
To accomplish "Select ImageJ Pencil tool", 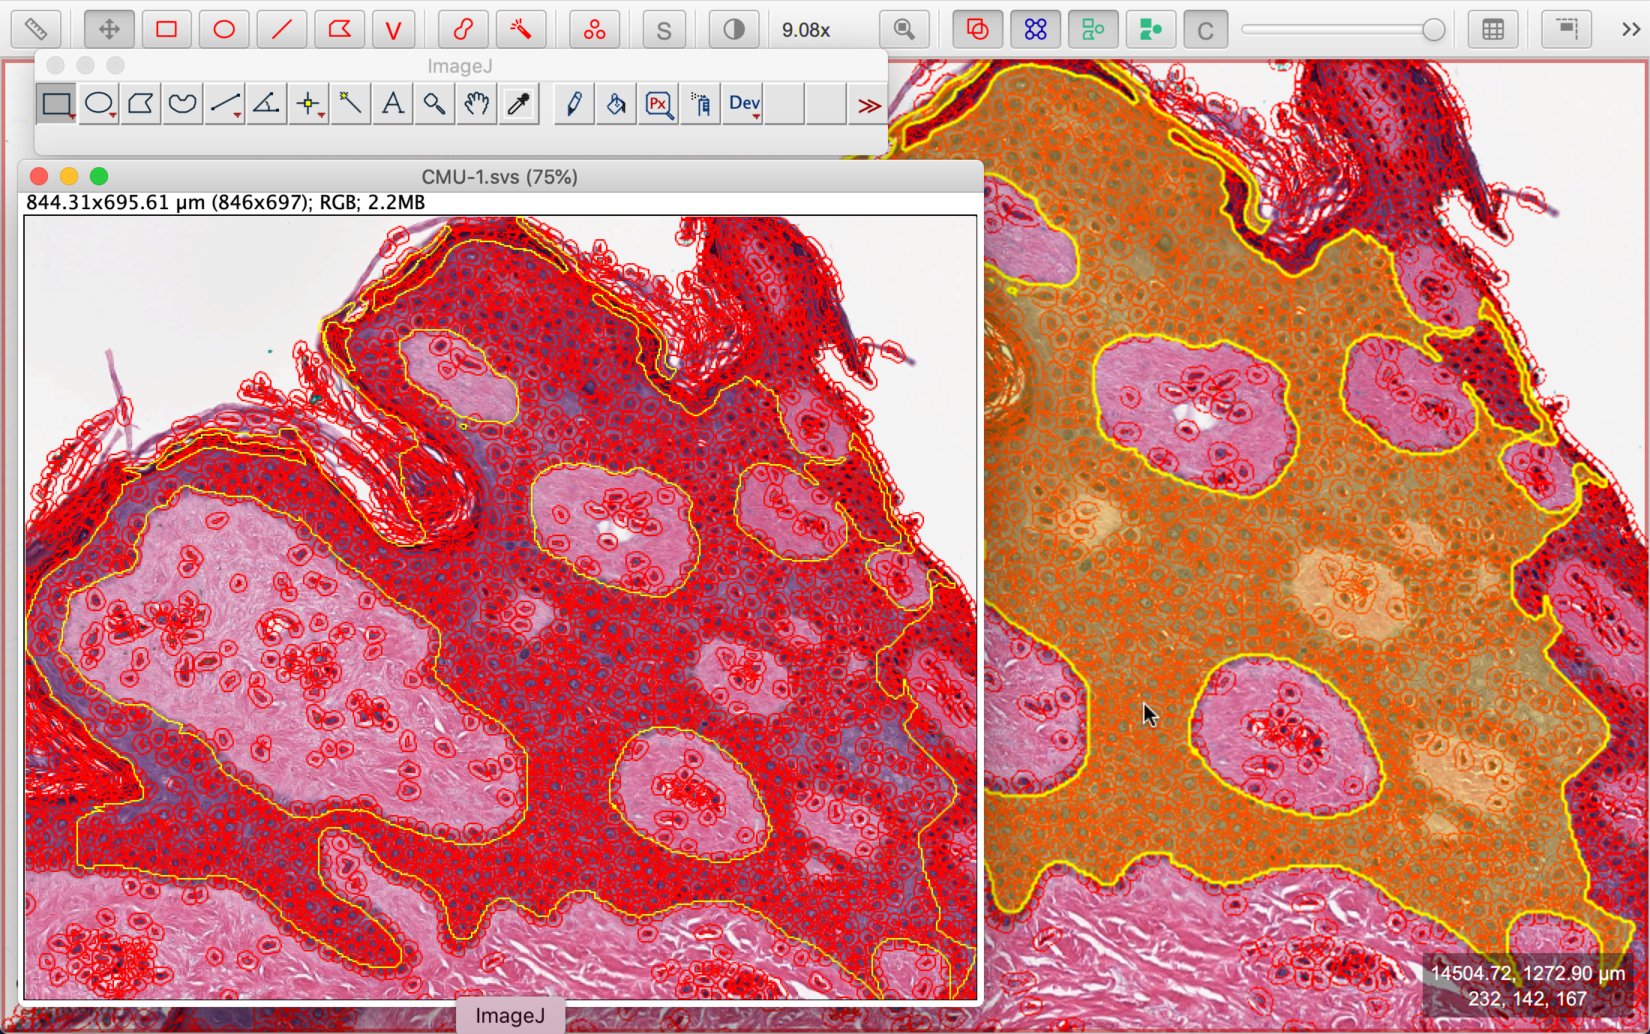I will [x=574, y=103].
